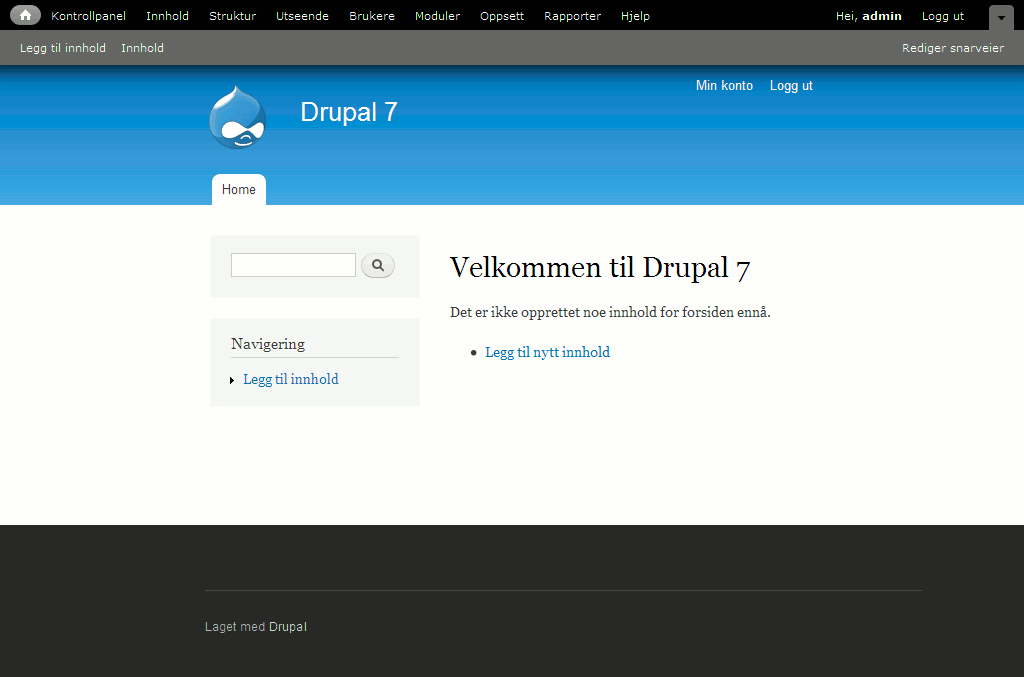This screenshot has width=1024, height=677.
Task: Click the home icon in the admin toolbar
Action: (24, 15)
